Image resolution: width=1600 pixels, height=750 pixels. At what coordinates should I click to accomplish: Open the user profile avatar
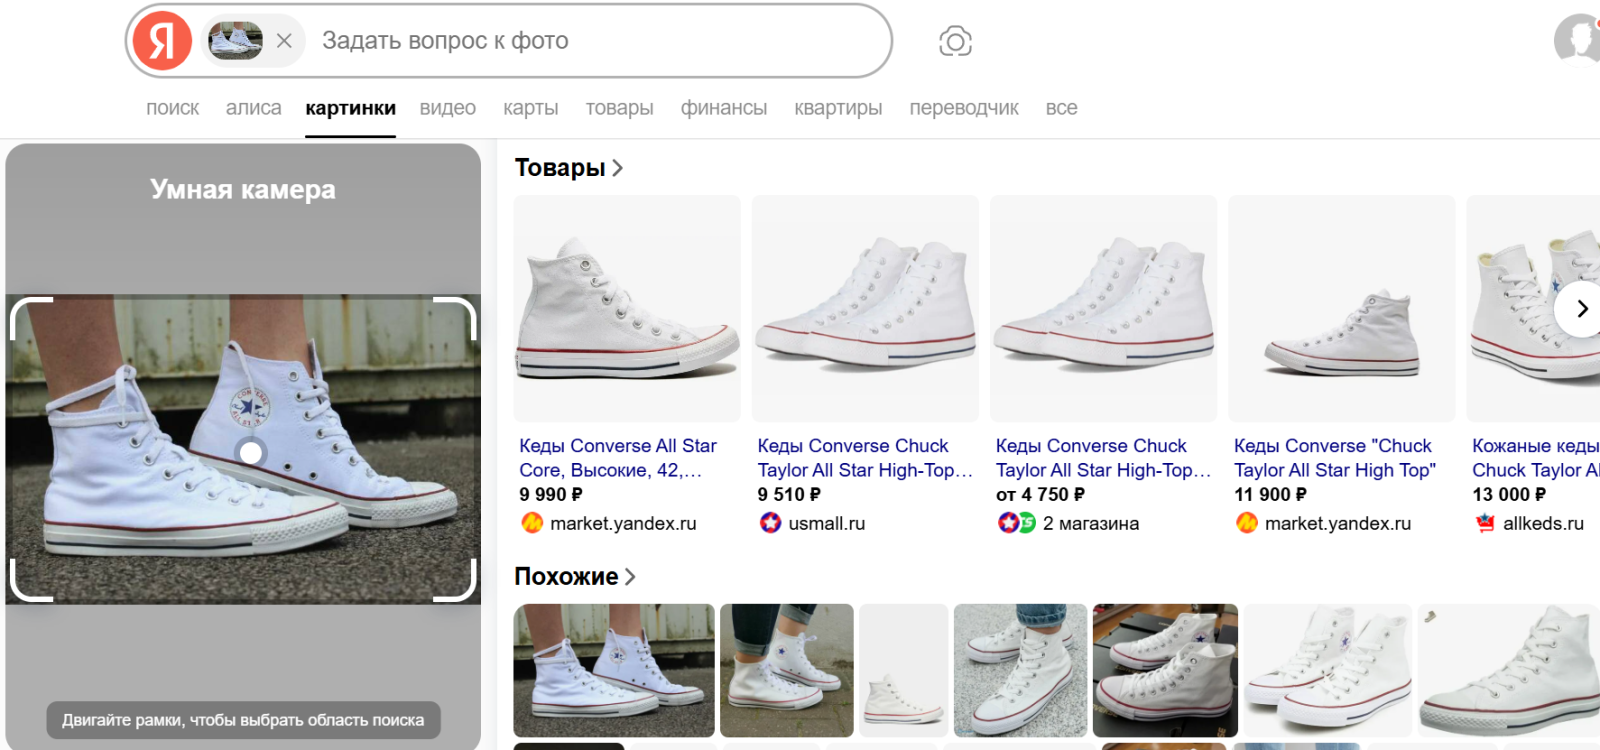pyautogui.click(x=1578, y=40)
